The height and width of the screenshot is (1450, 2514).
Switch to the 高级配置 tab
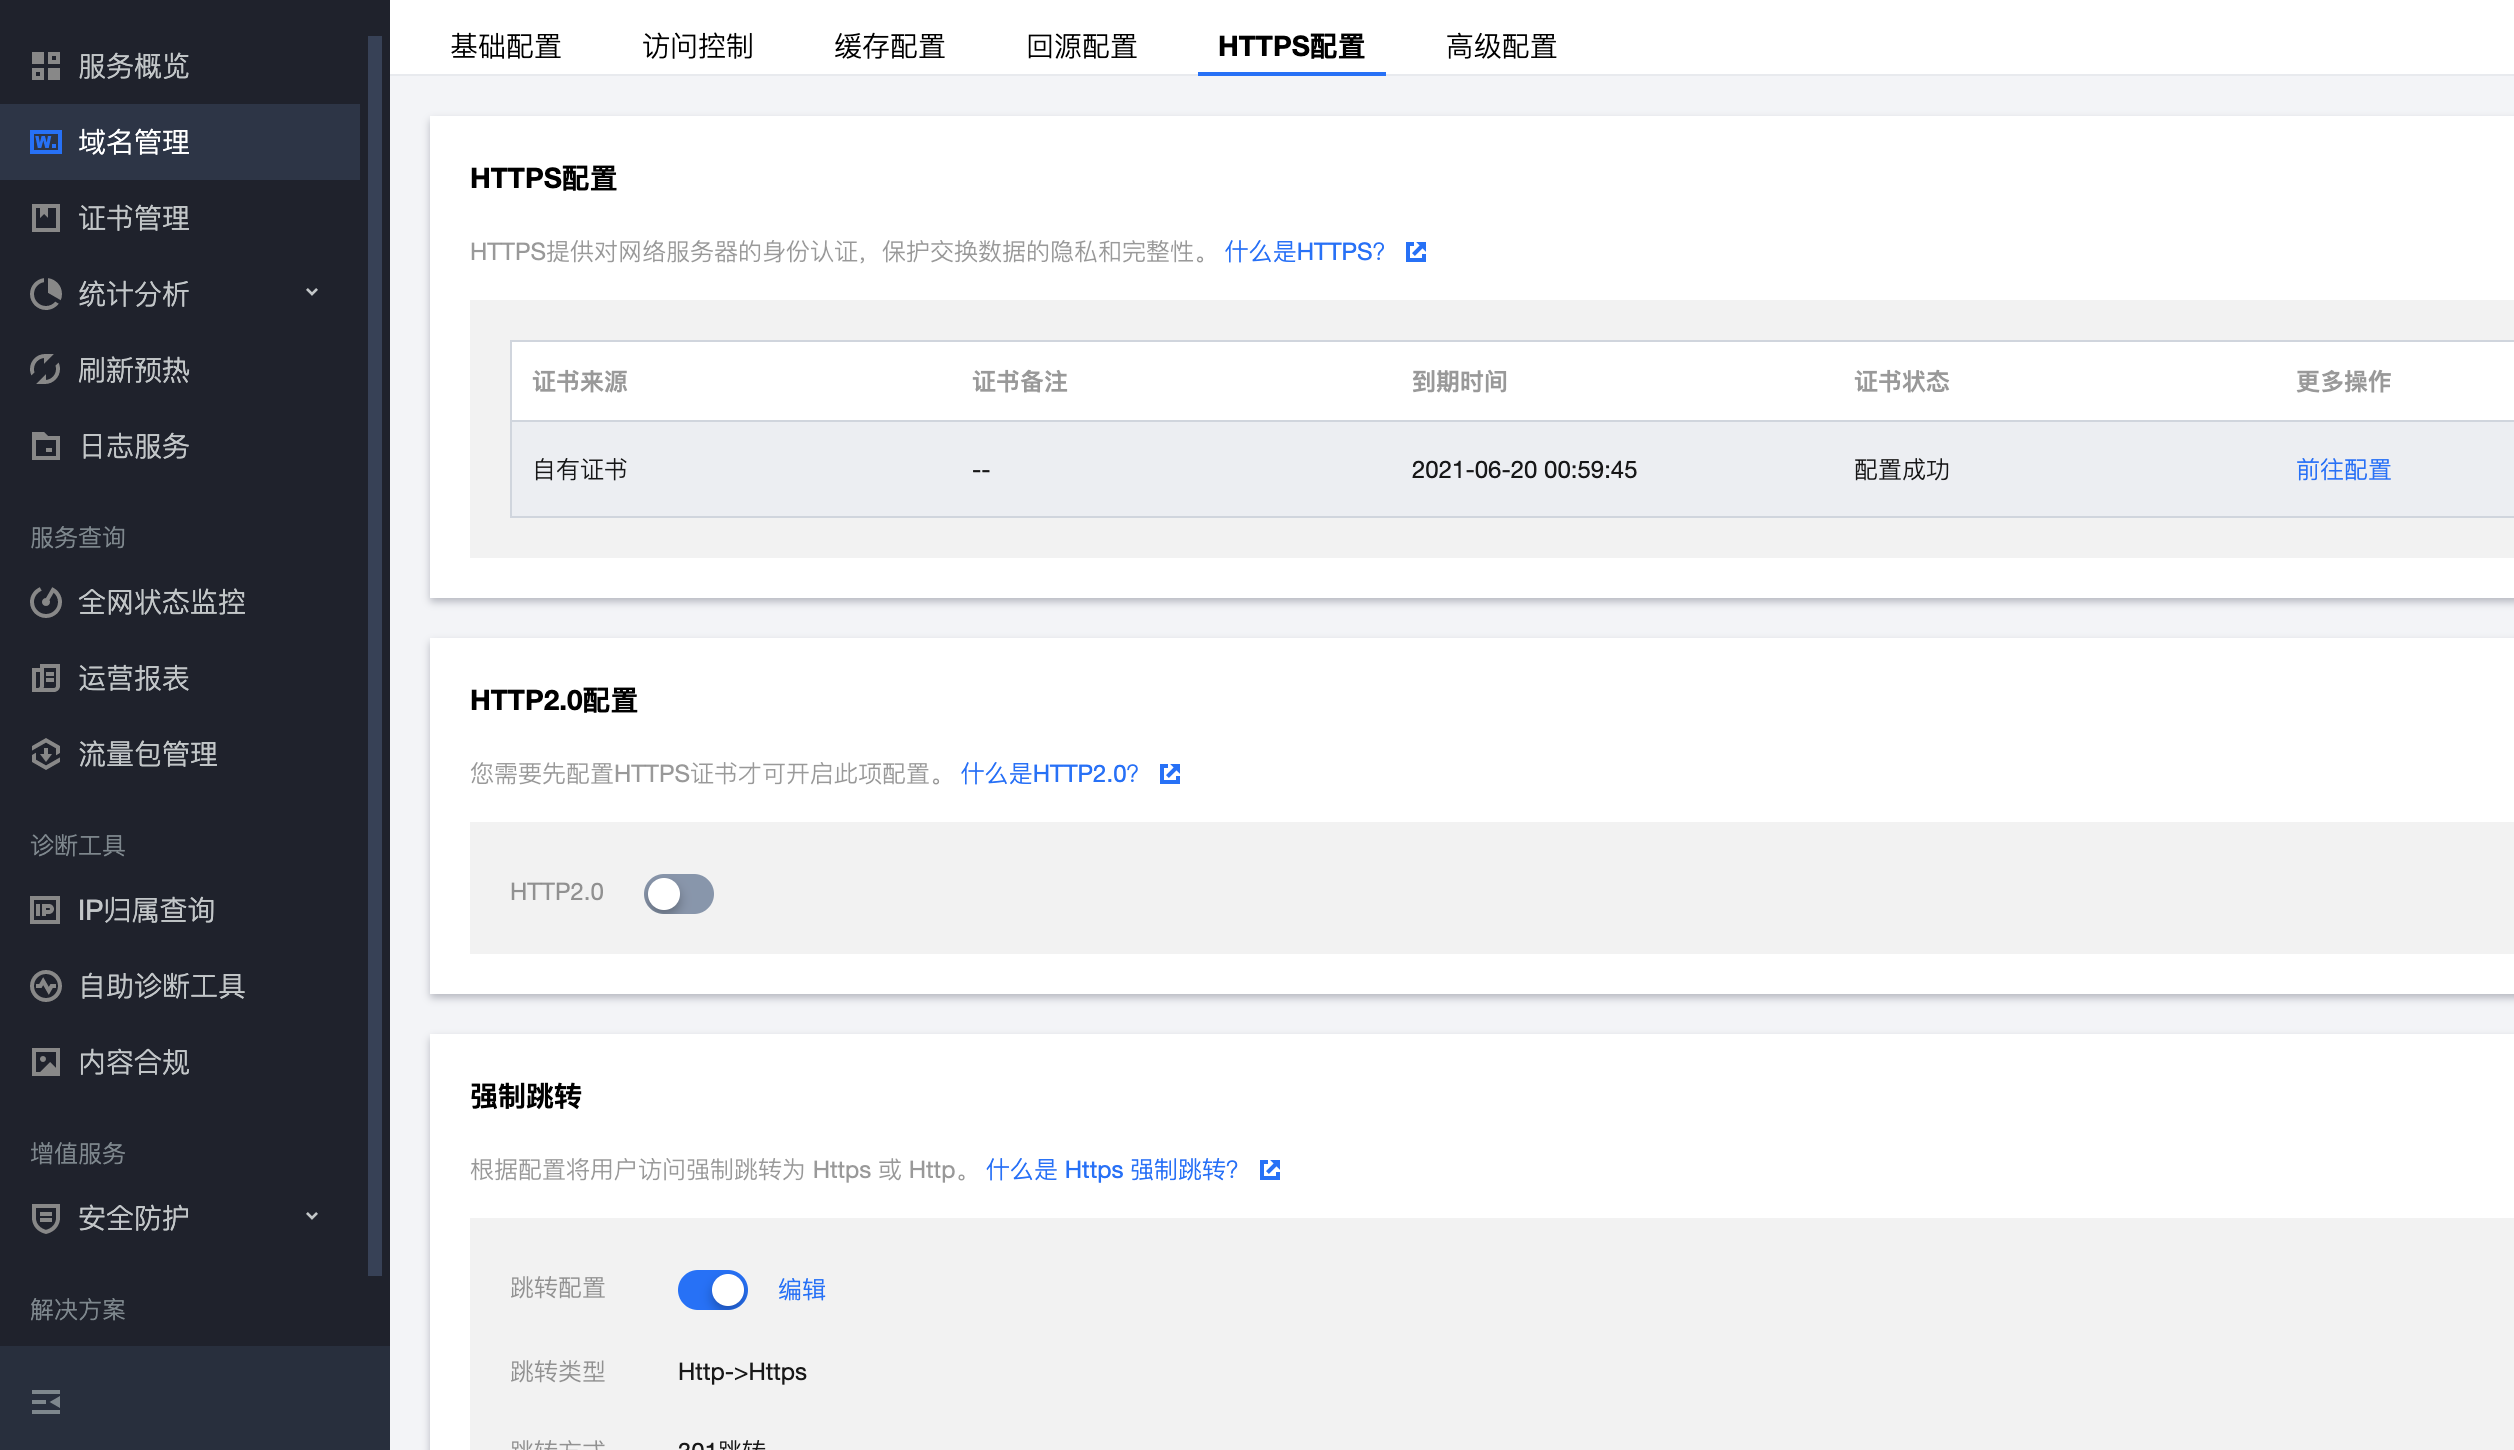click(1501, 46)
